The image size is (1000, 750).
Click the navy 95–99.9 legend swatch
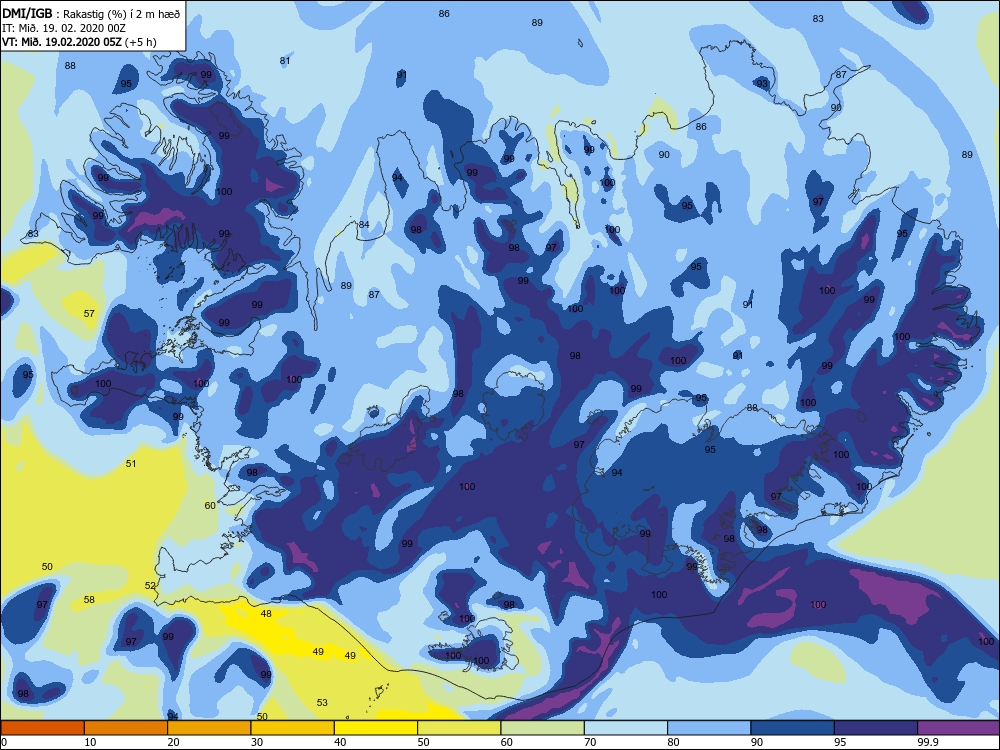(876, 728)
